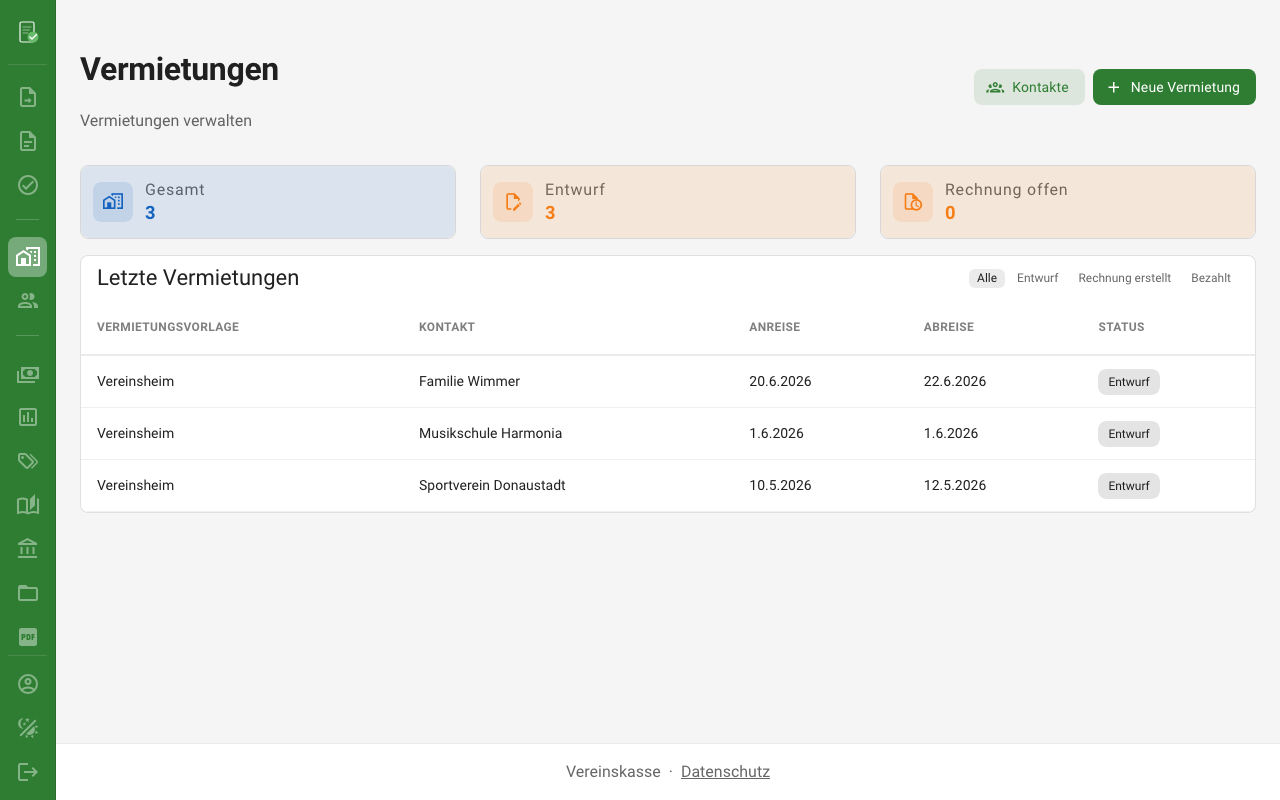The height and width of the screenshot is (800, 1280).
Task: Open the folder icon in the sidebar
Action: [x=28, y=593]
